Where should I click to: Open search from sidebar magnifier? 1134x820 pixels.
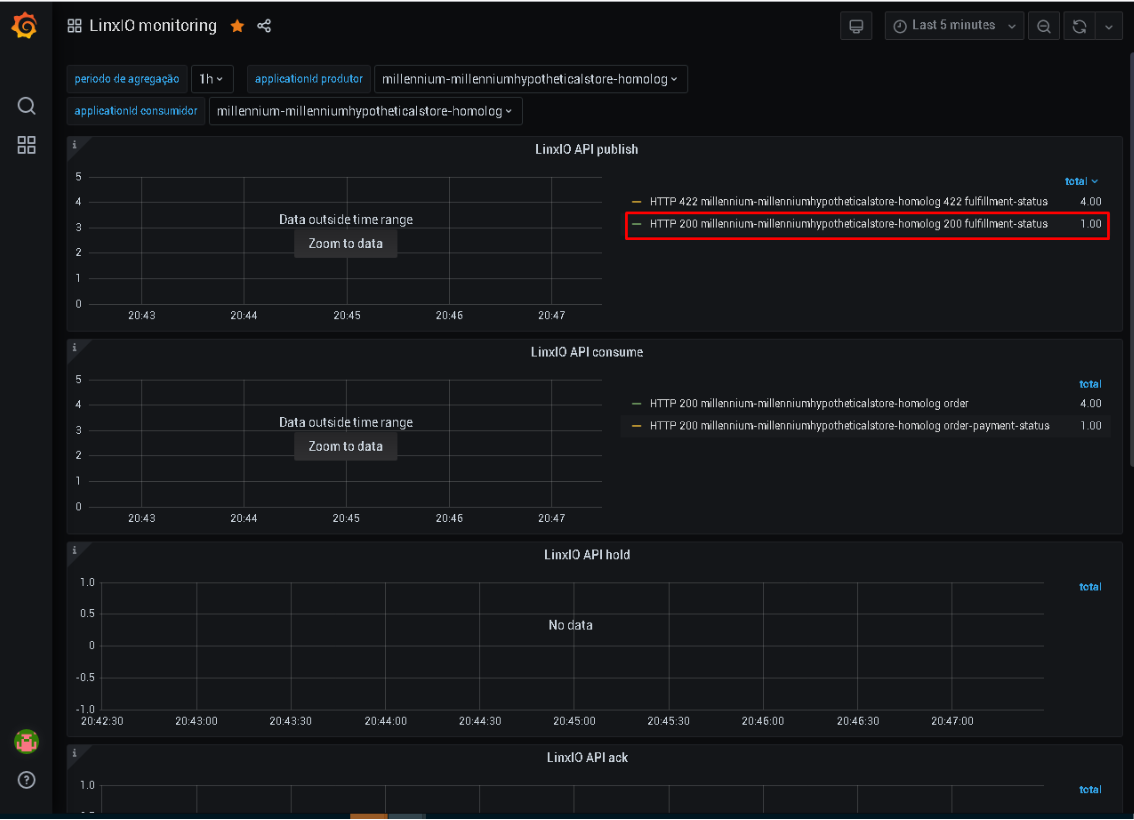(26, 106)
